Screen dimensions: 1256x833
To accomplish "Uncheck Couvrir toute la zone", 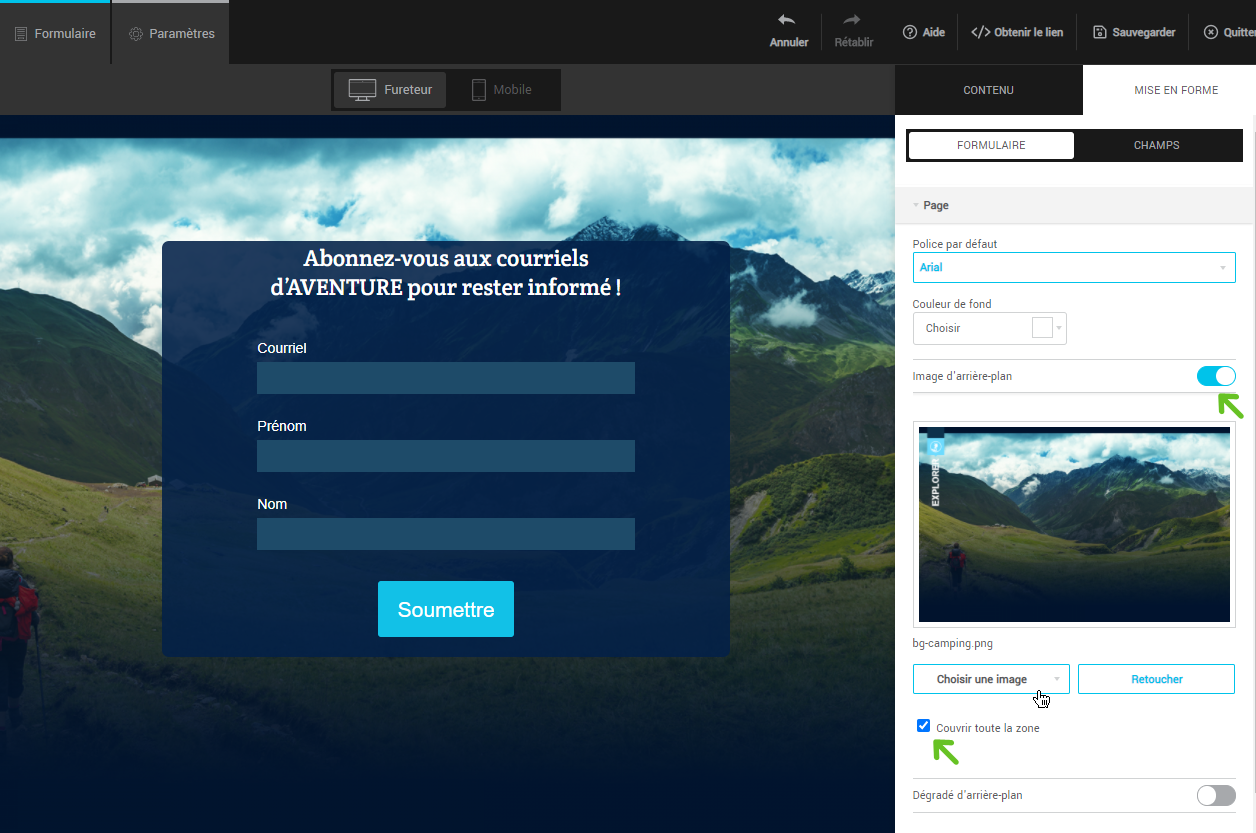I will [924, 726].
